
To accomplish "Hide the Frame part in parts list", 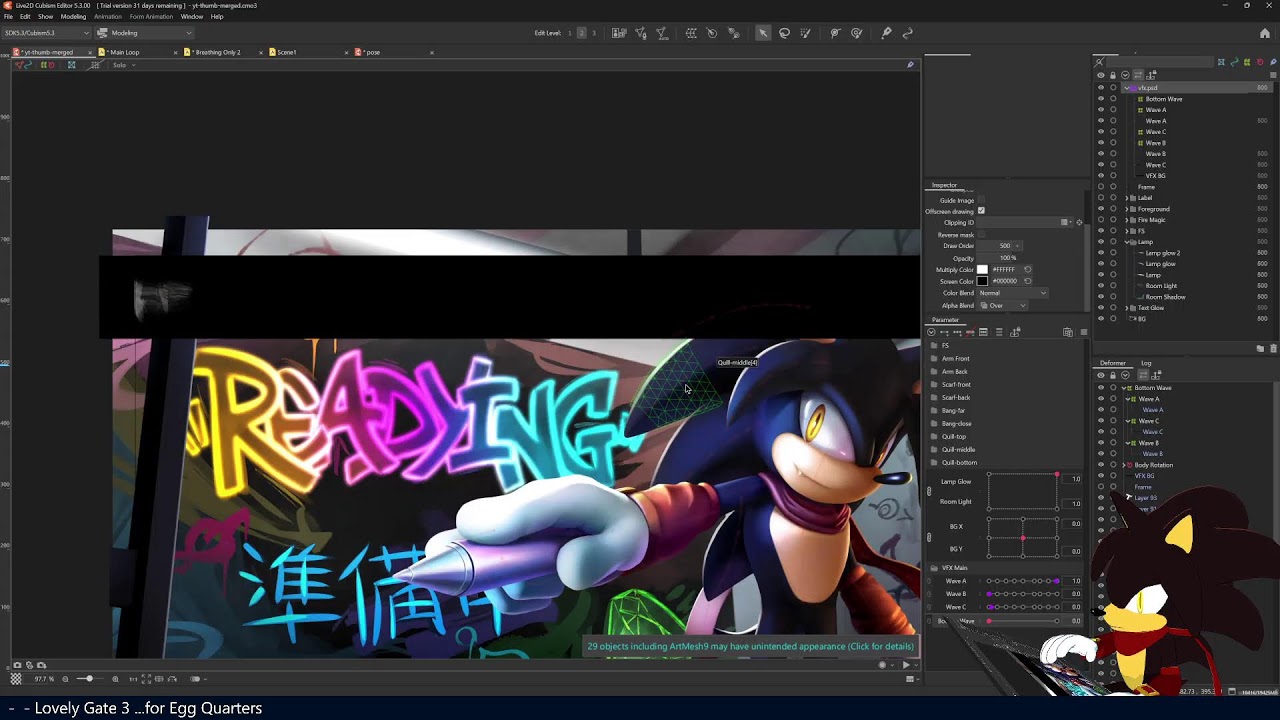I will pos(1101,187).
